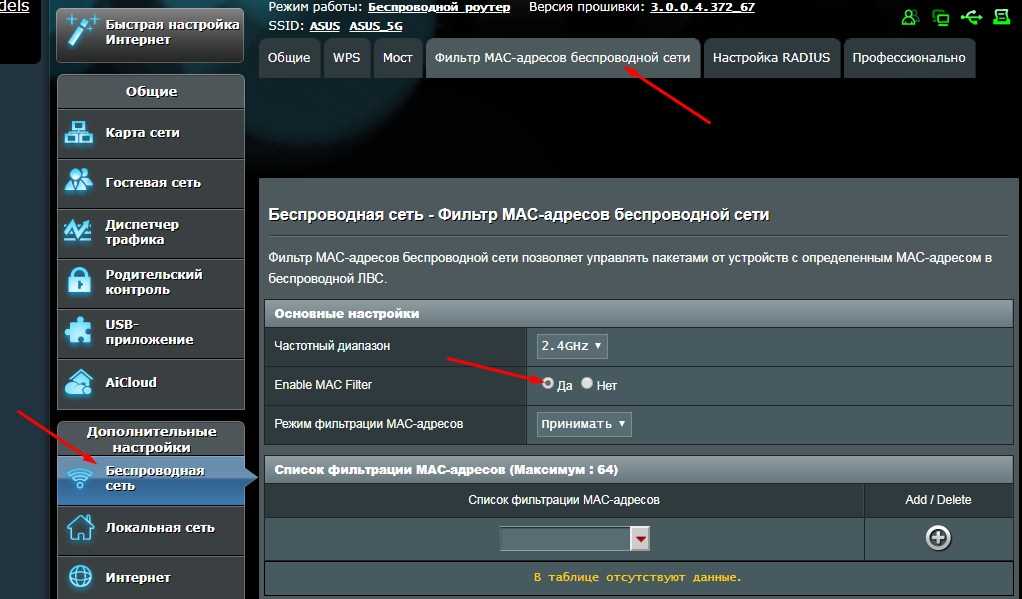Expand MAC address list red arrow
Viewport: 1022px width, 599px height.
coord(640,539)
